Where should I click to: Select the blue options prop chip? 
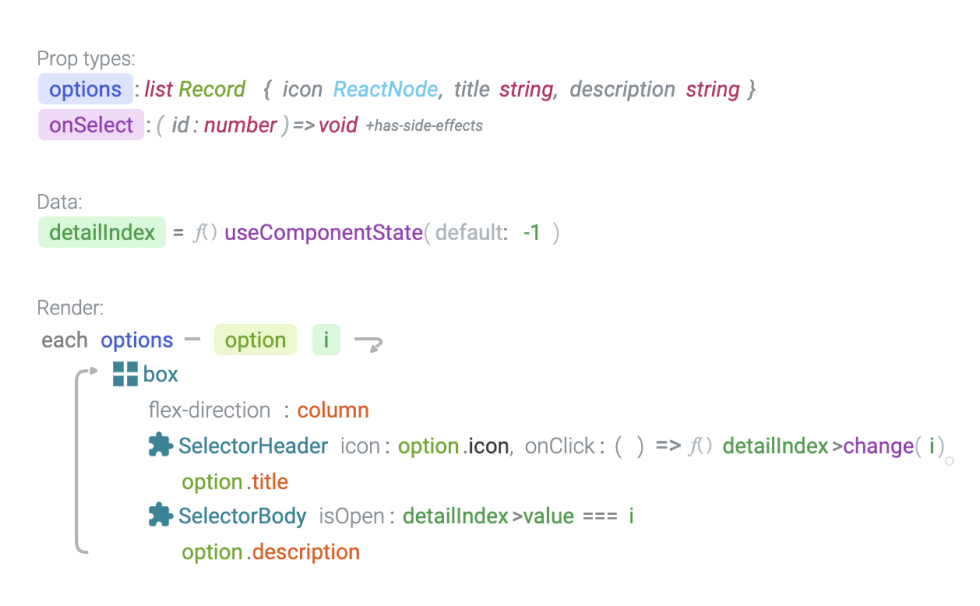click(85, 89)
